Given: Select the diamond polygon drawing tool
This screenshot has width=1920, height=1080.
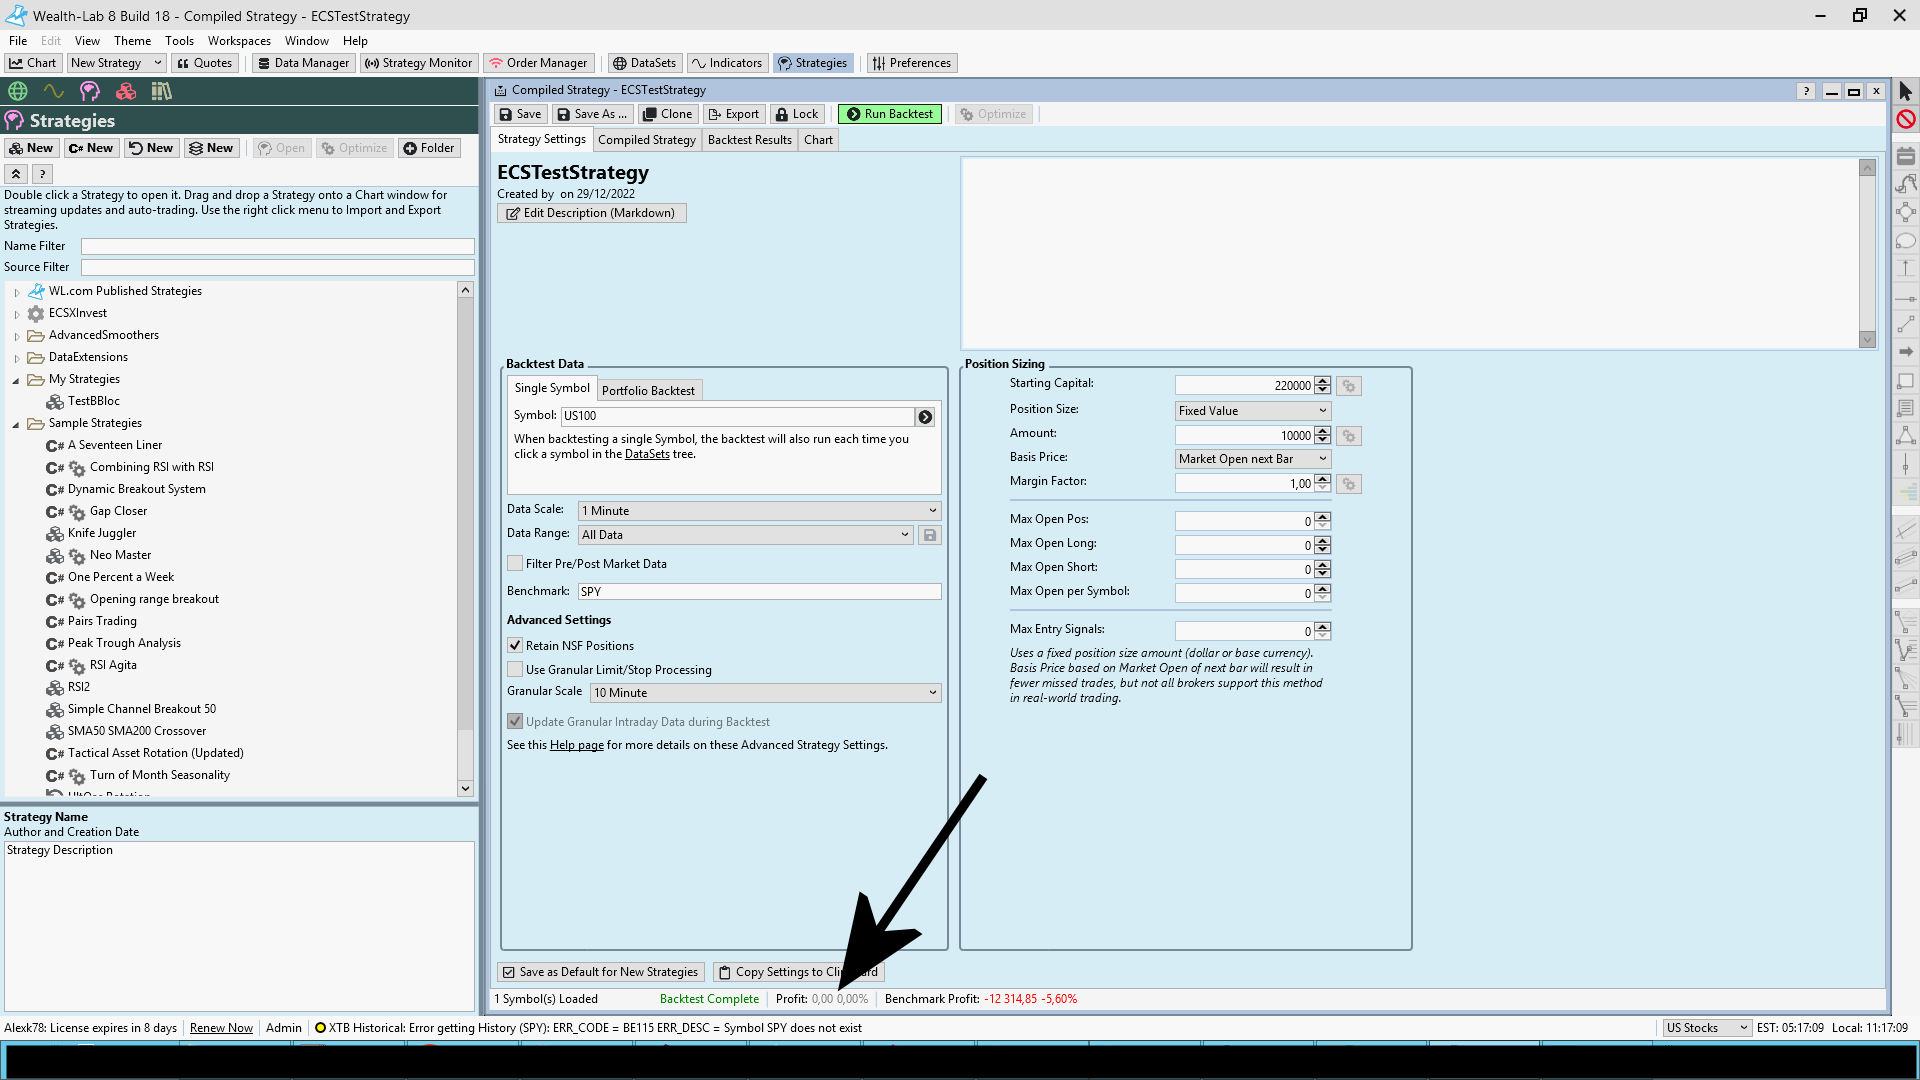Looking at the screenshot, I should point(1906,212).
